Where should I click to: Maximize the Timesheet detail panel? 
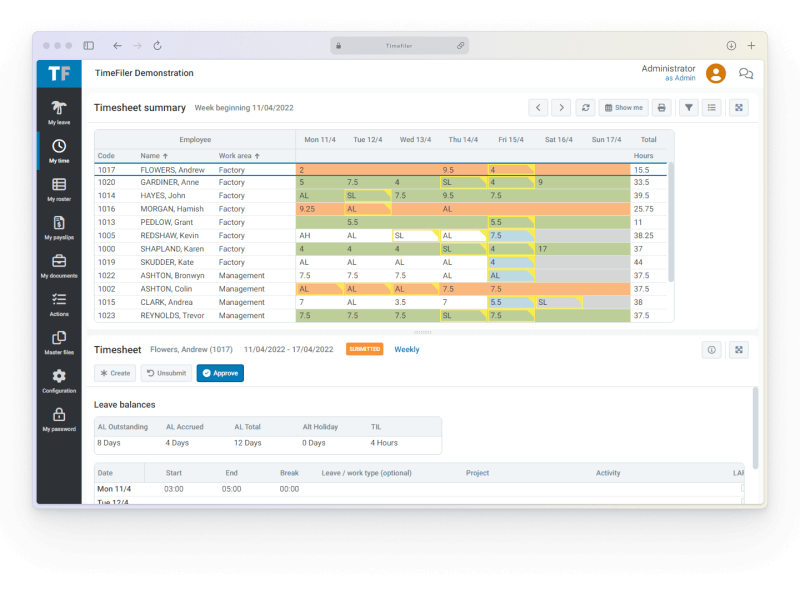[x=739, y=350]
